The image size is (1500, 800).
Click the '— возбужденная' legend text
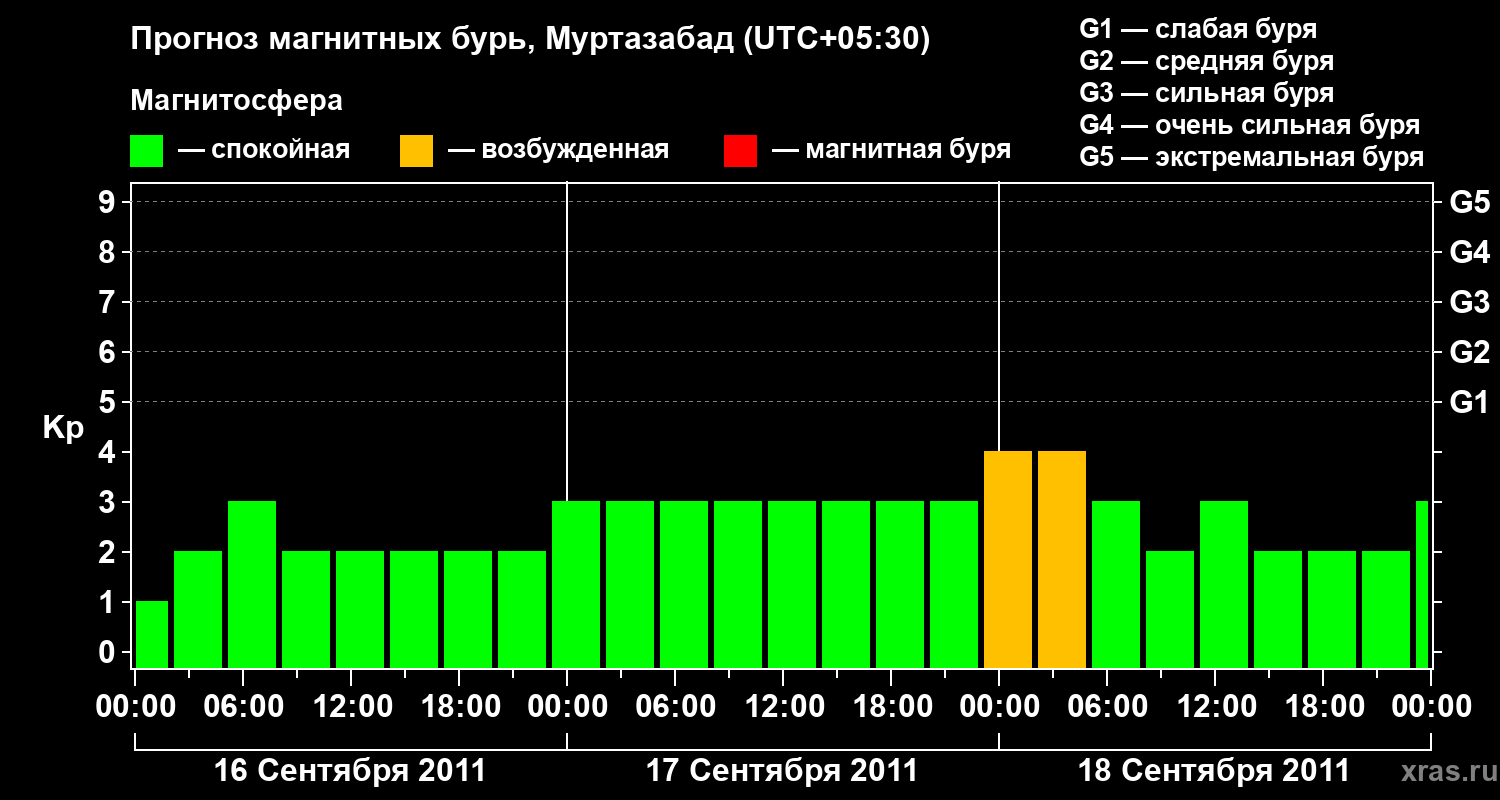click(558, 150)
